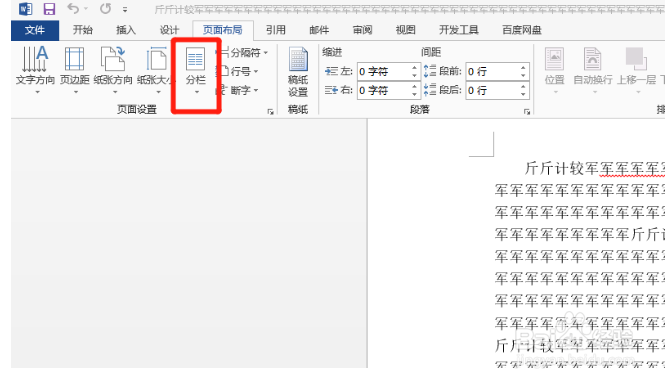The image size is (672, 384).
Task: Open the 百度网盘 tab
Action: 522,30
